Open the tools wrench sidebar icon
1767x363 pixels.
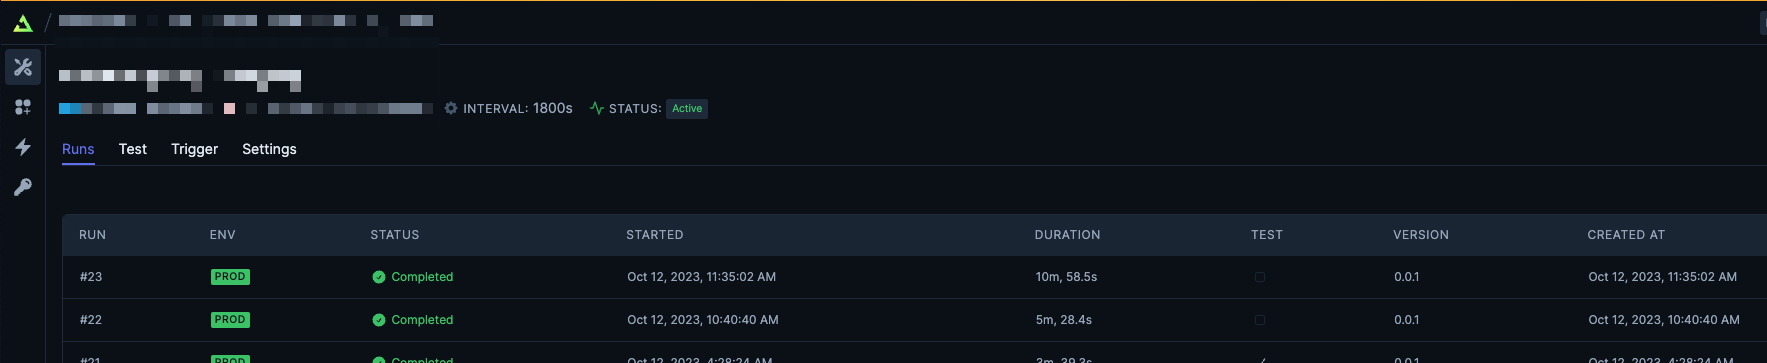tap(23, 67)
